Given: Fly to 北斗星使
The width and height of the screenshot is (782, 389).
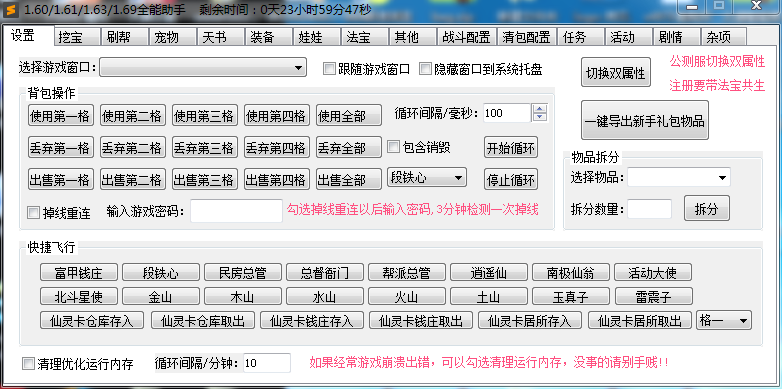Looking at the screenshot, I should [79, 297].
